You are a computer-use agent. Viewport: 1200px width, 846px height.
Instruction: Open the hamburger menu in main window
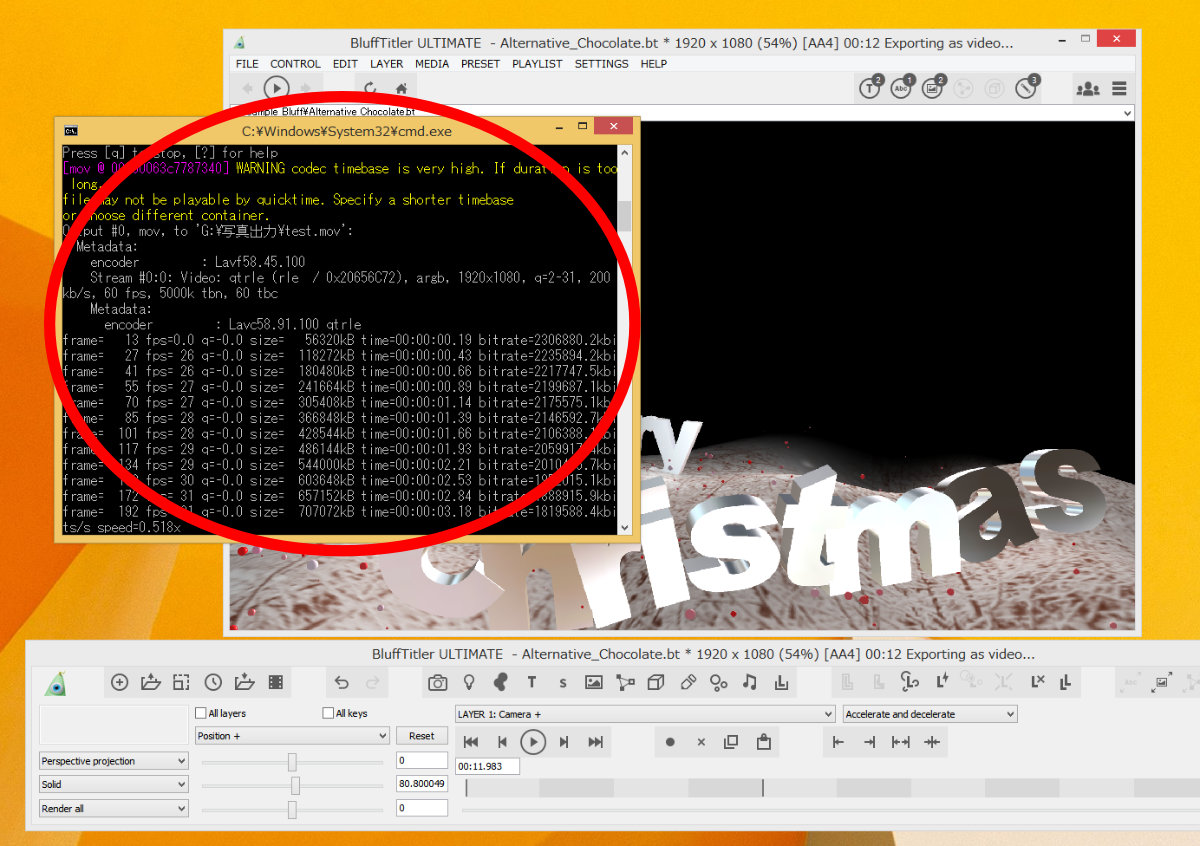[1119, 89]
